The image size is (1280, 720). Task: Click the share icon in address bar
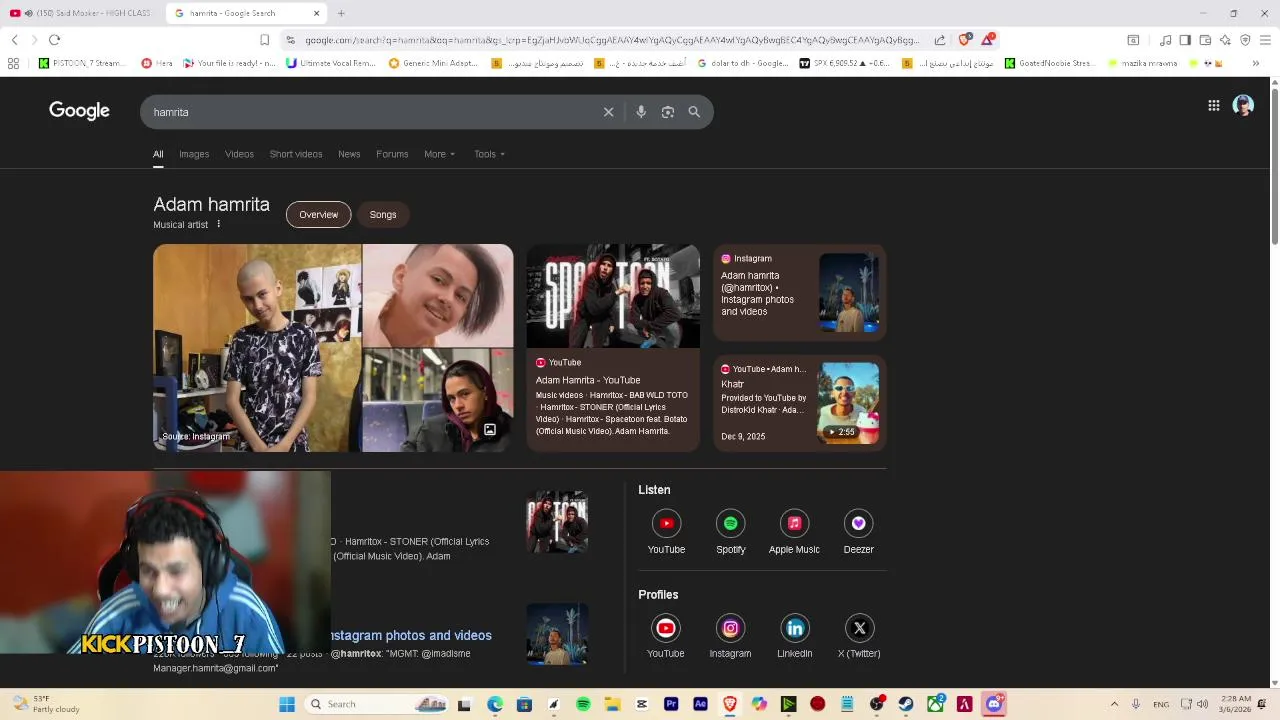click(940, 40)
